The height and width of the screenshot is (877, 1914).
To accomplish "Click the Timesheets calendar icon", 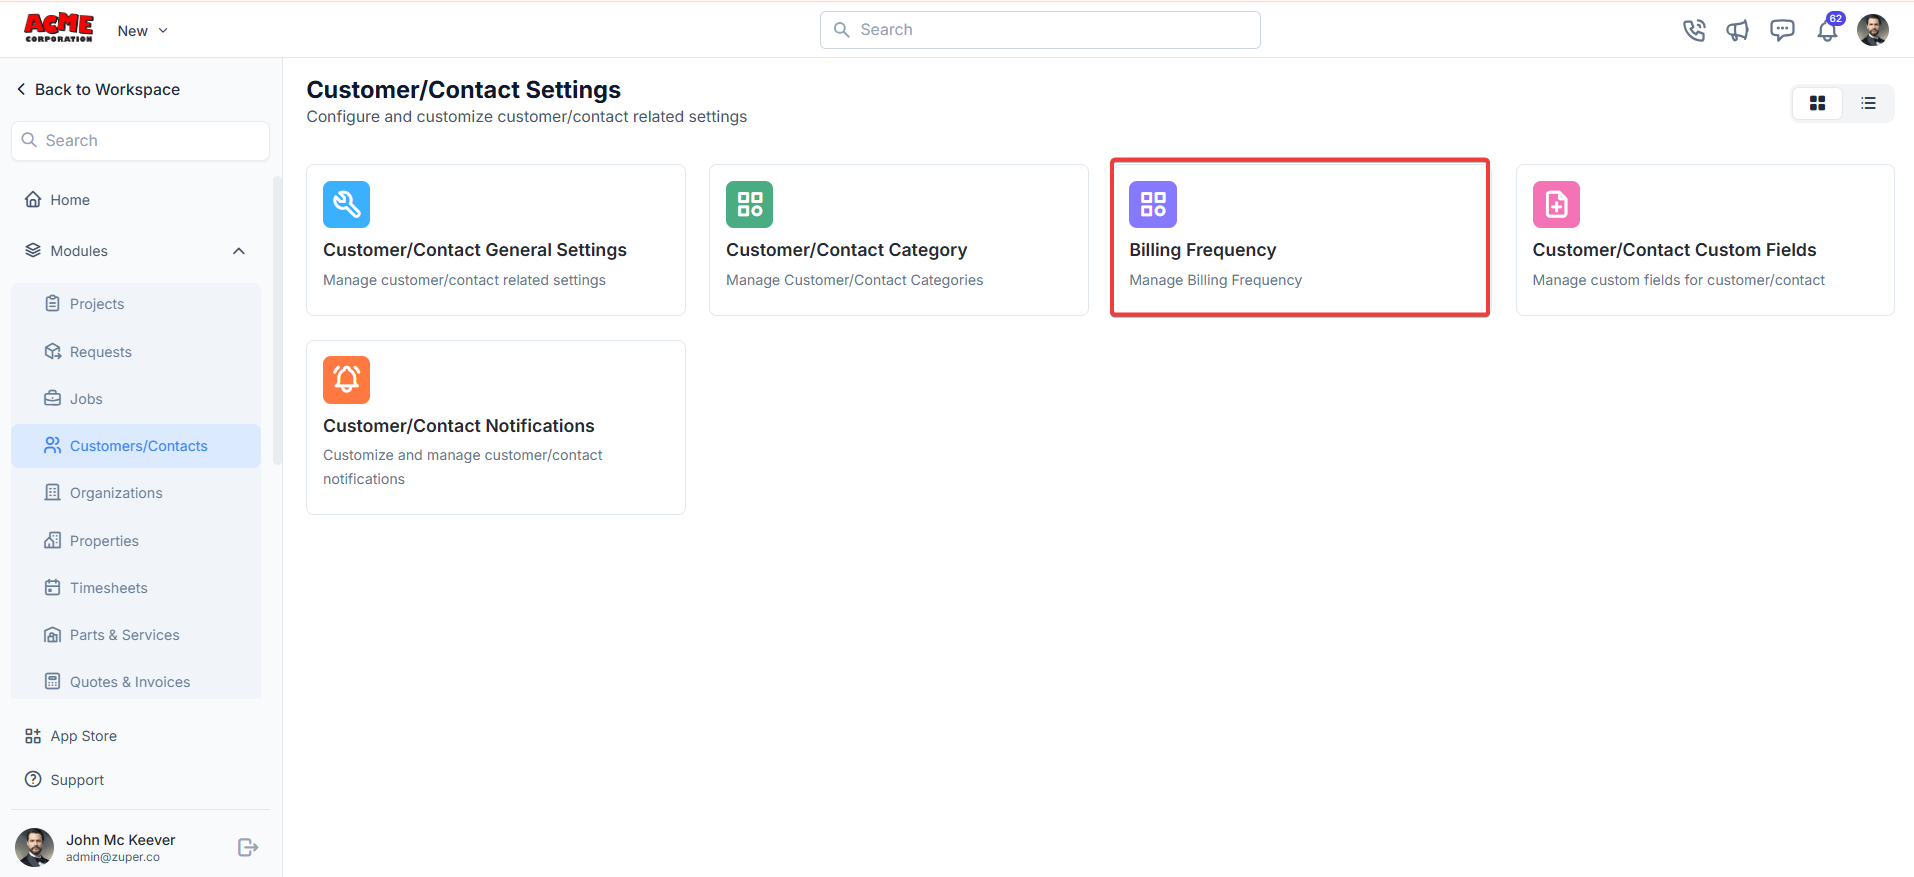I will point(53,587).
